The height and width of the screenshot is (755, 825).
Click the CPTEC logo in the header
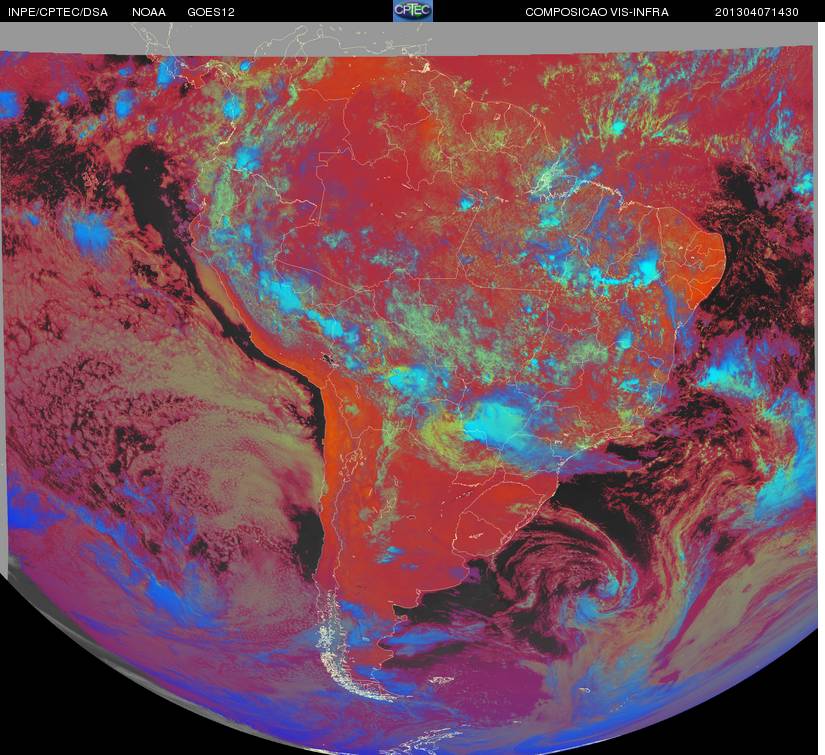click(x=413, y=11)
